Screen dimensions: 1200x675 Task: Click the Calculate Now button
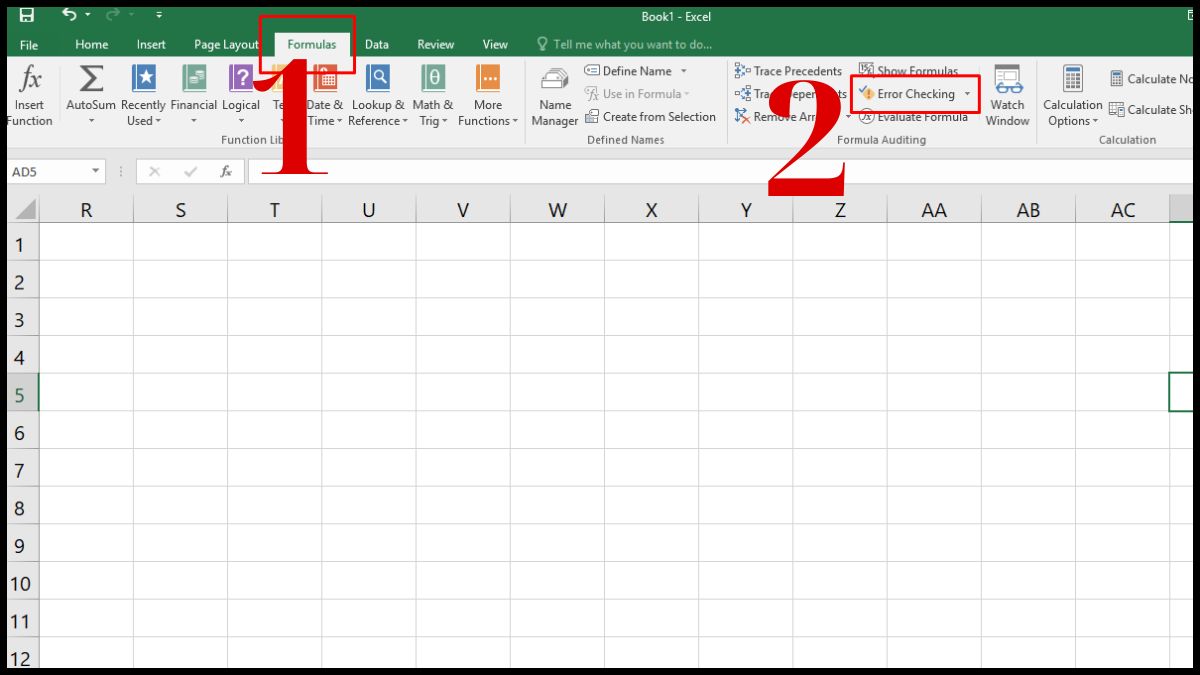pyautogui.click(x=1152, y=79)
